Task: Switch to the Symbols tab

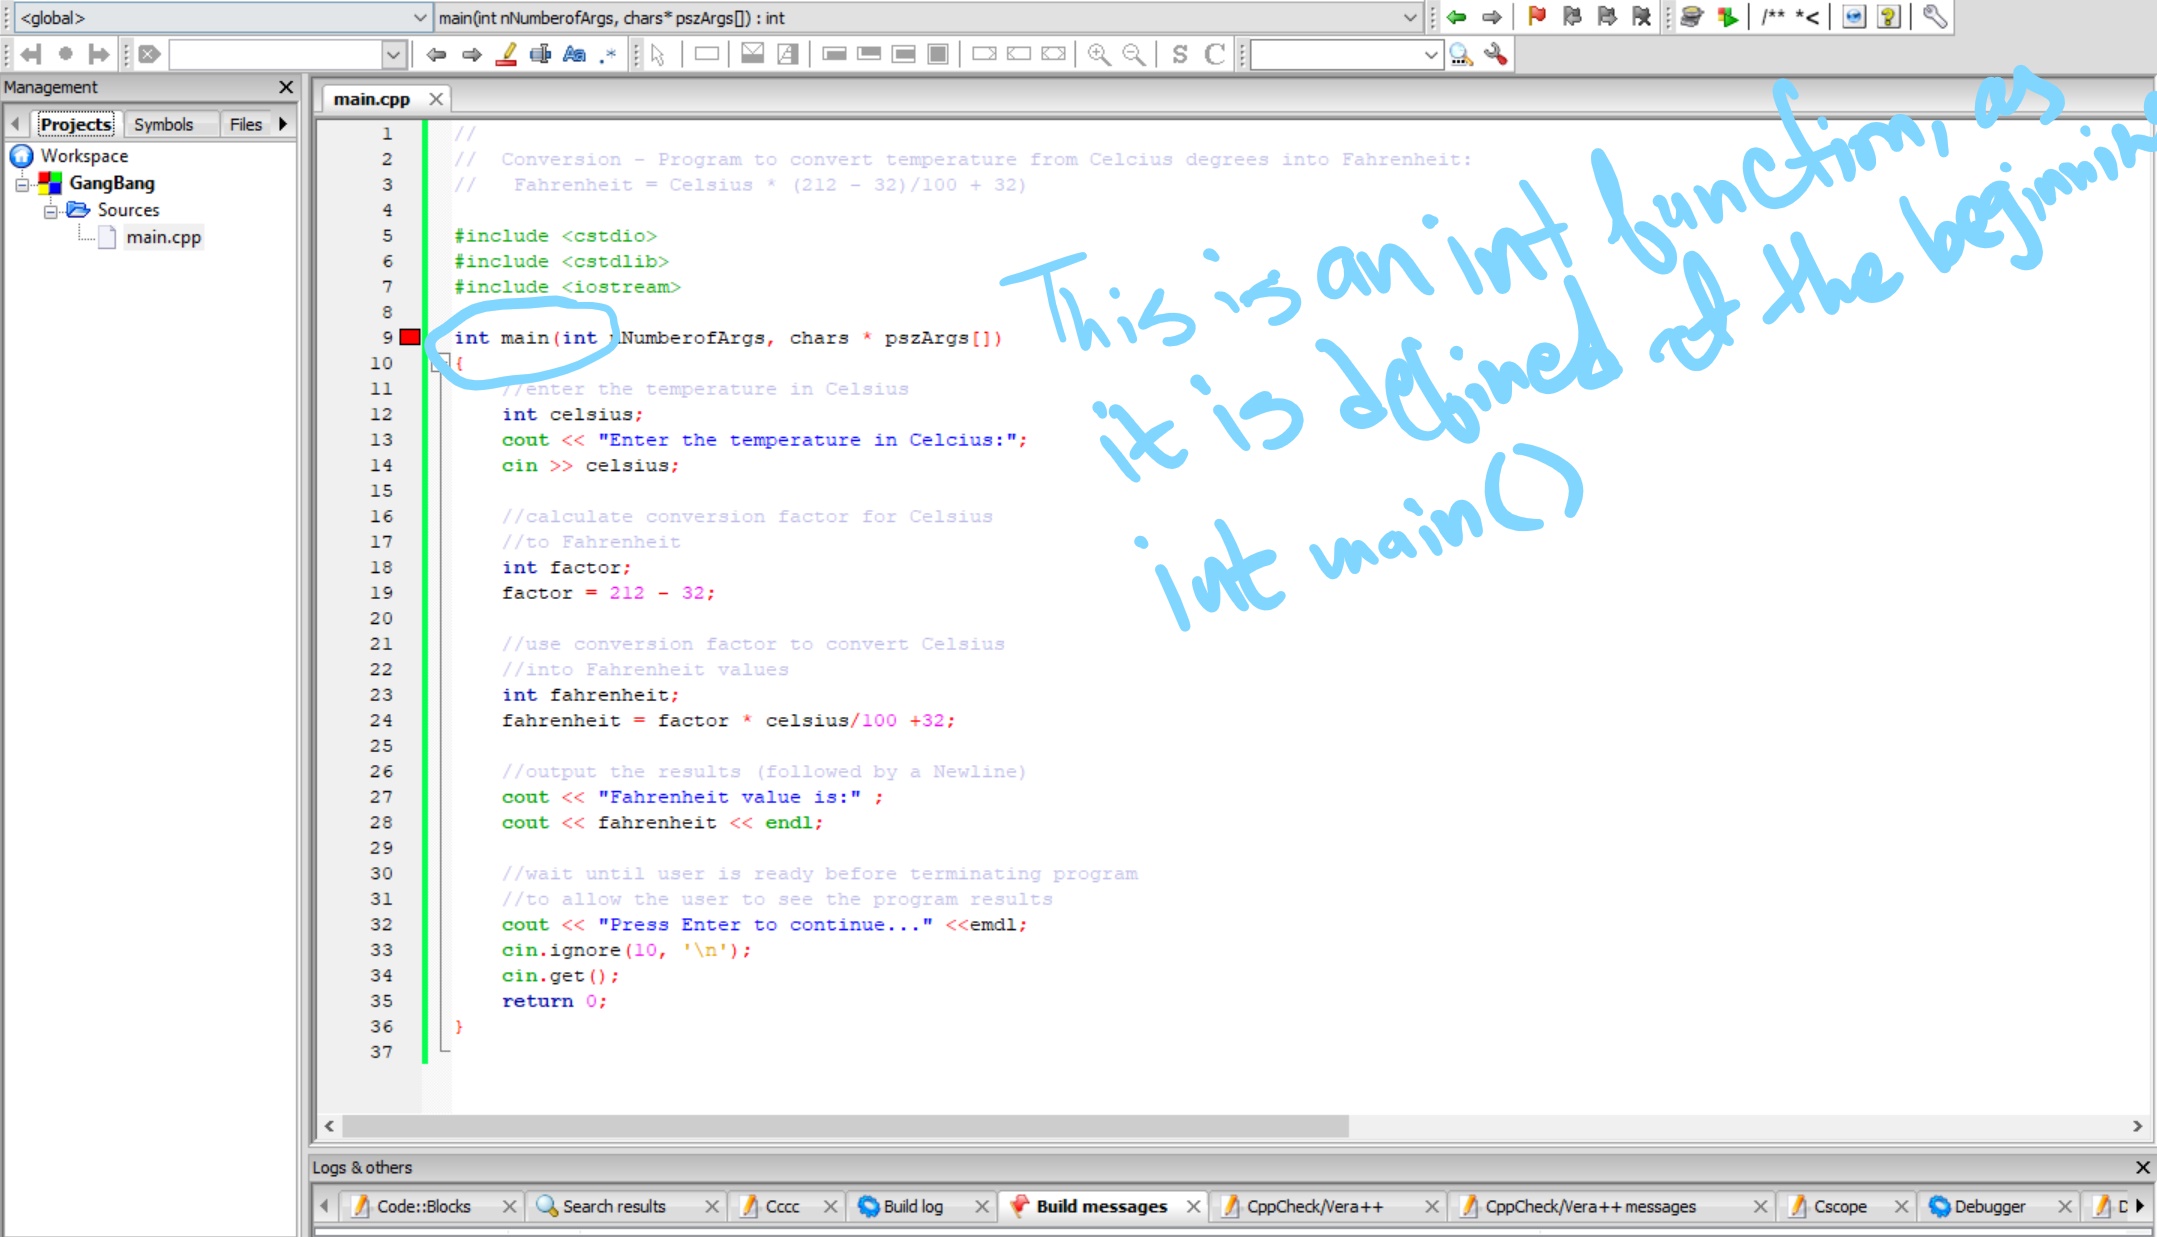Action: 163,124
